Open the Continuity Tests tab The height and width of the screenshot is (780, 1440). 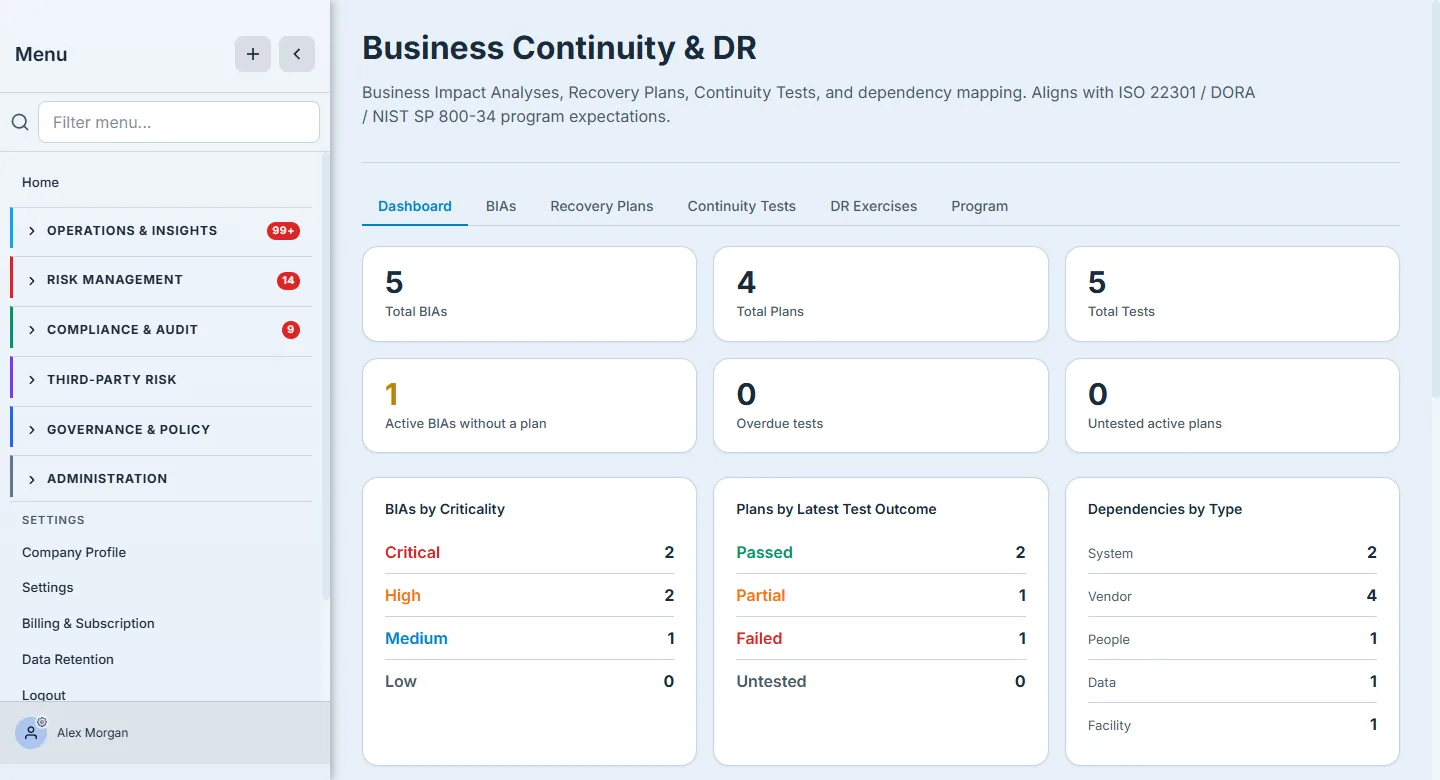pyautogui.click(x=742, y=206)
